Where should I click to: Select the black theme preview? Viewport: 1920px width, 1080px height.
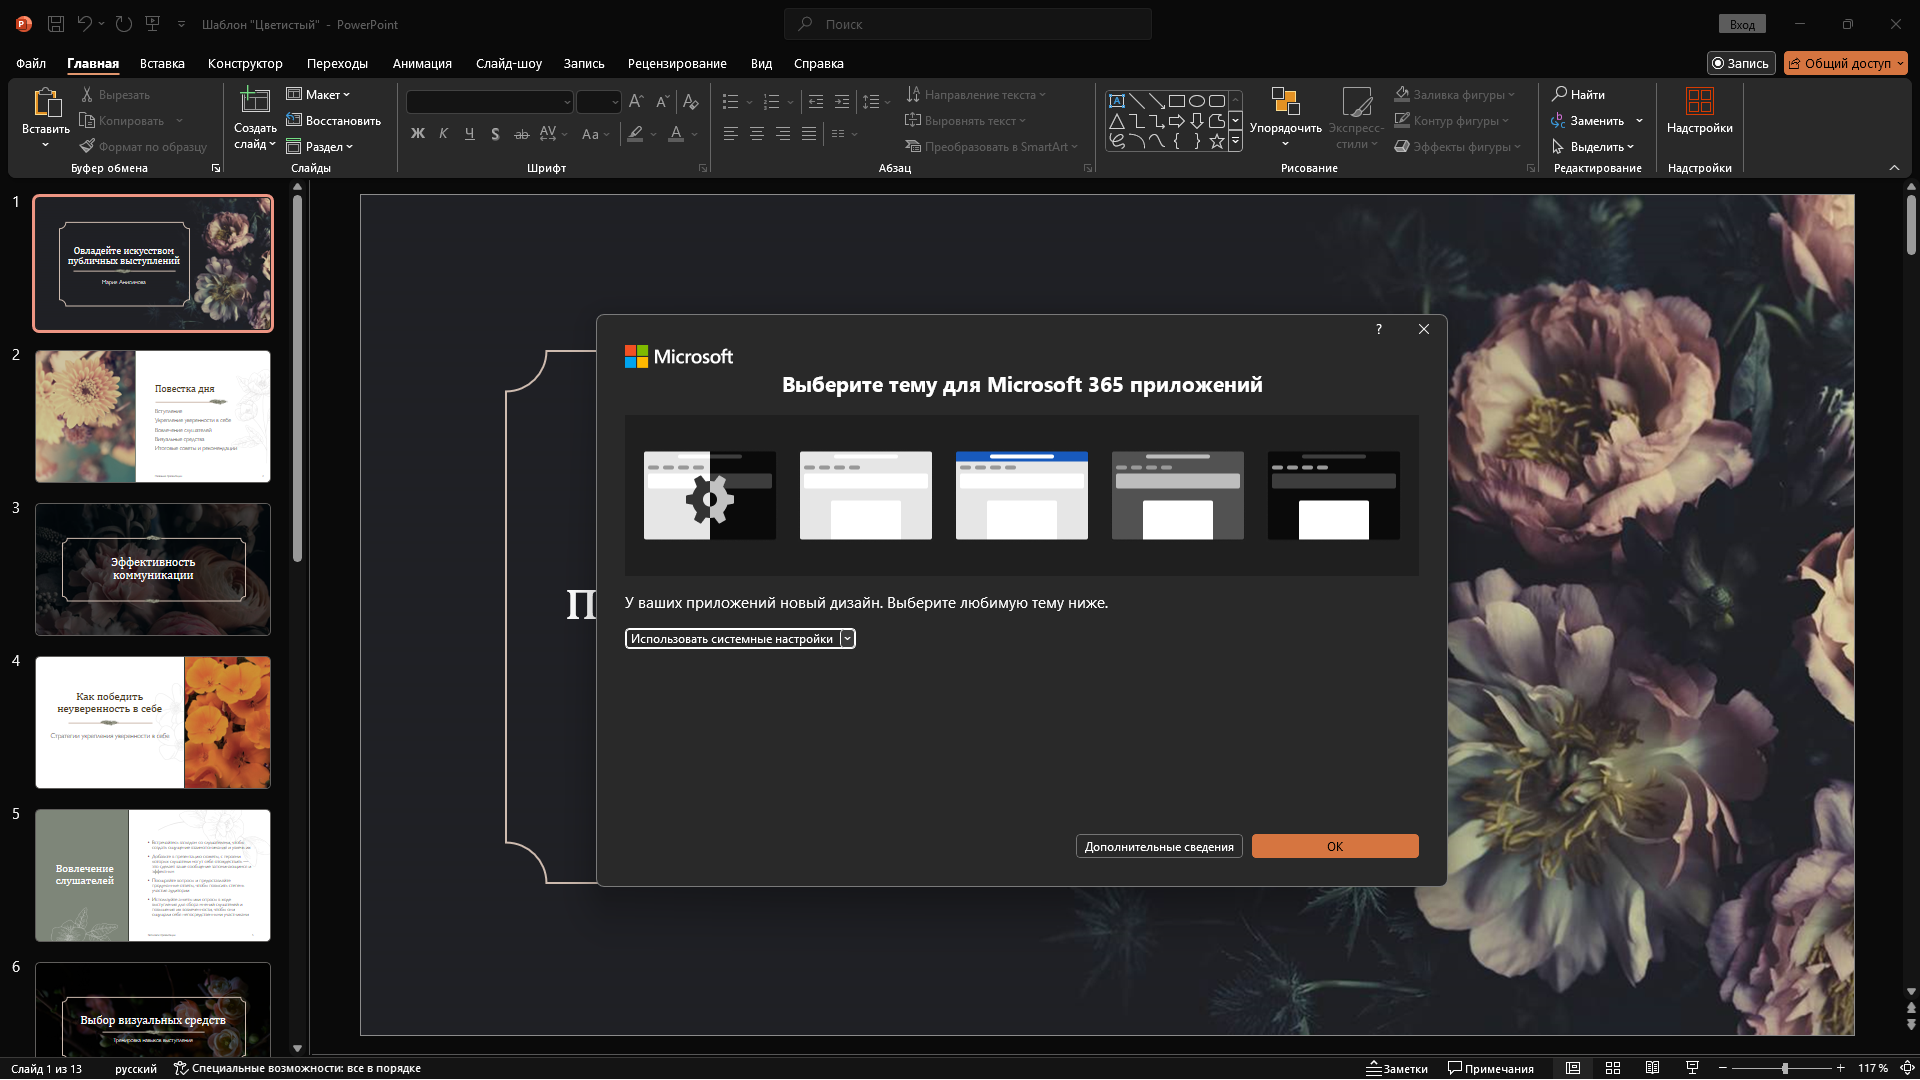coord(1334,496)
